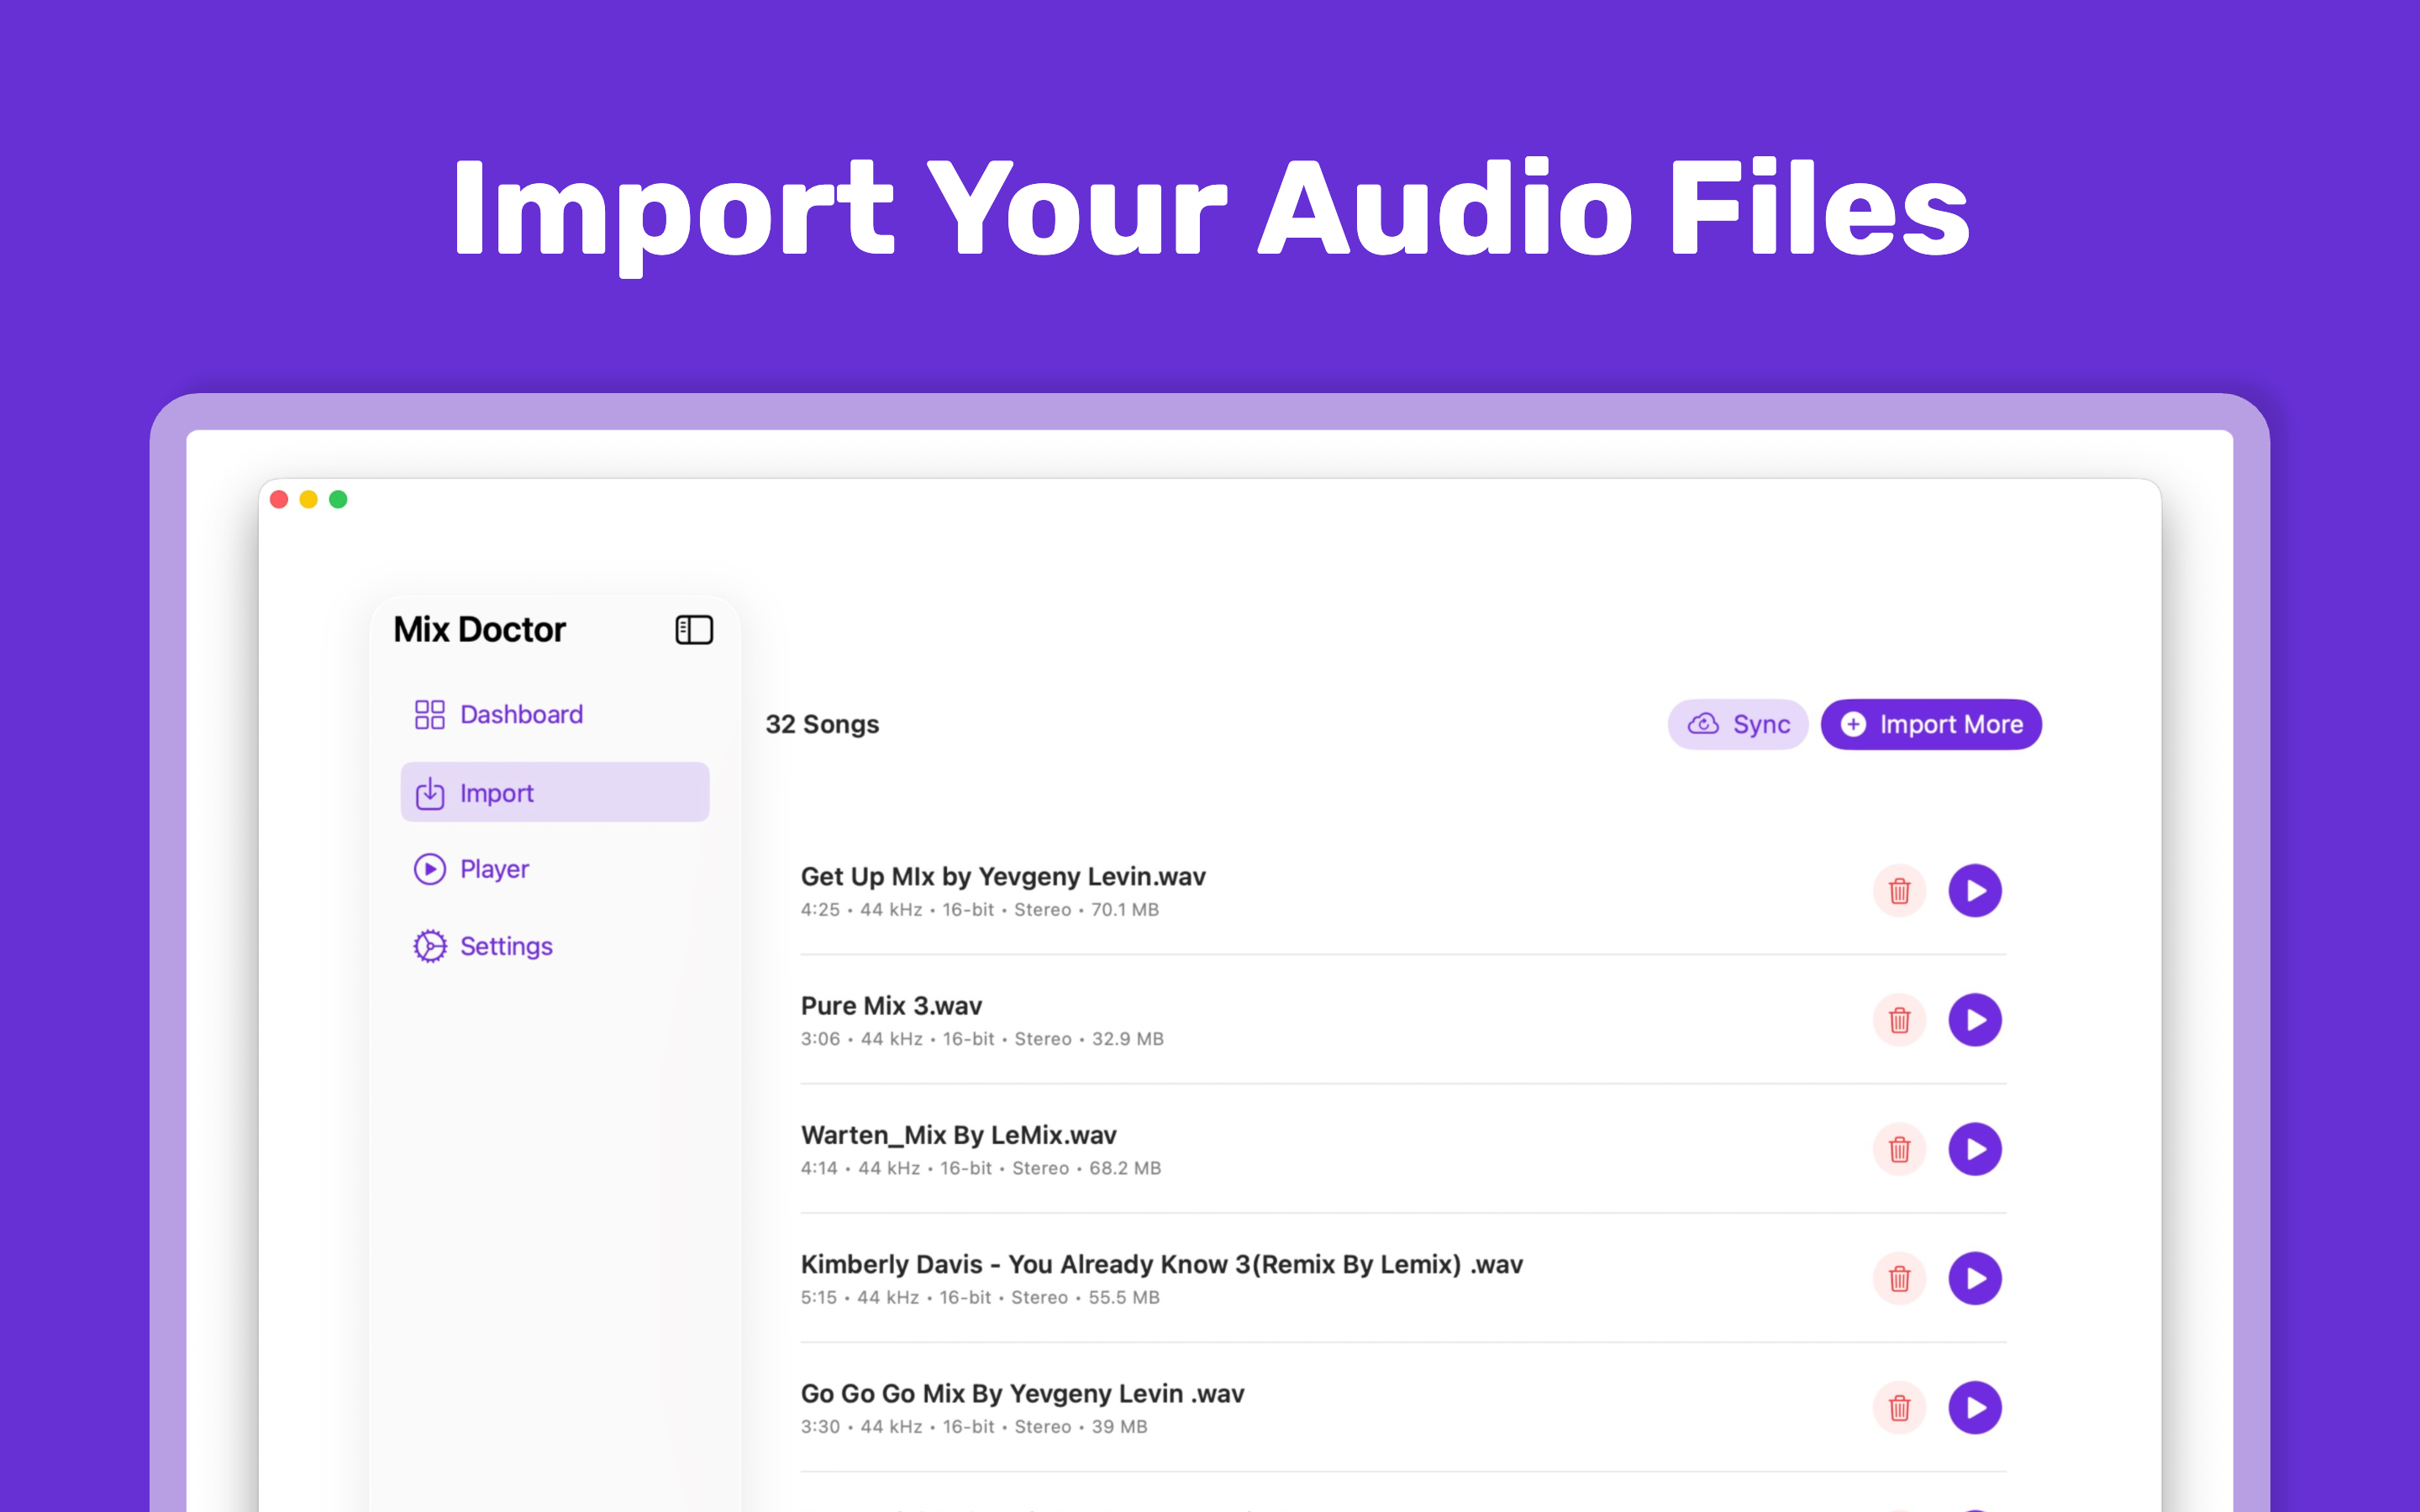Click the cloud icon on the Sync button
Viewport: 2420px width, 1512px height.
point(1704,724)
